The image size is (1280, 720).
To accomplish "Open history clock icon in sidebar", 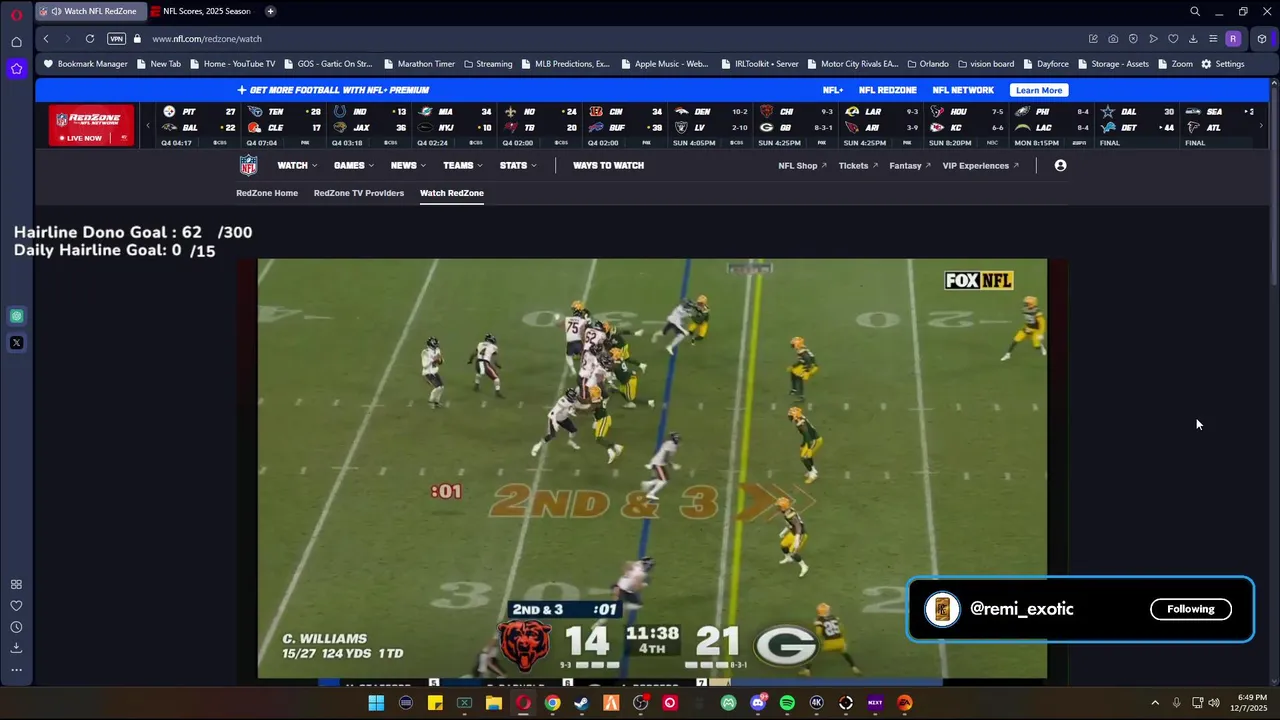I will click(16, 627).
